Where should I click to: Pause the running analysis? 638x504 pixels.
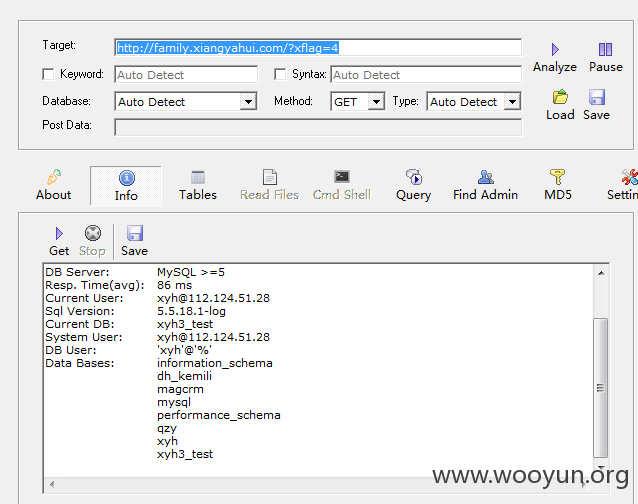[x=605, y=58]
